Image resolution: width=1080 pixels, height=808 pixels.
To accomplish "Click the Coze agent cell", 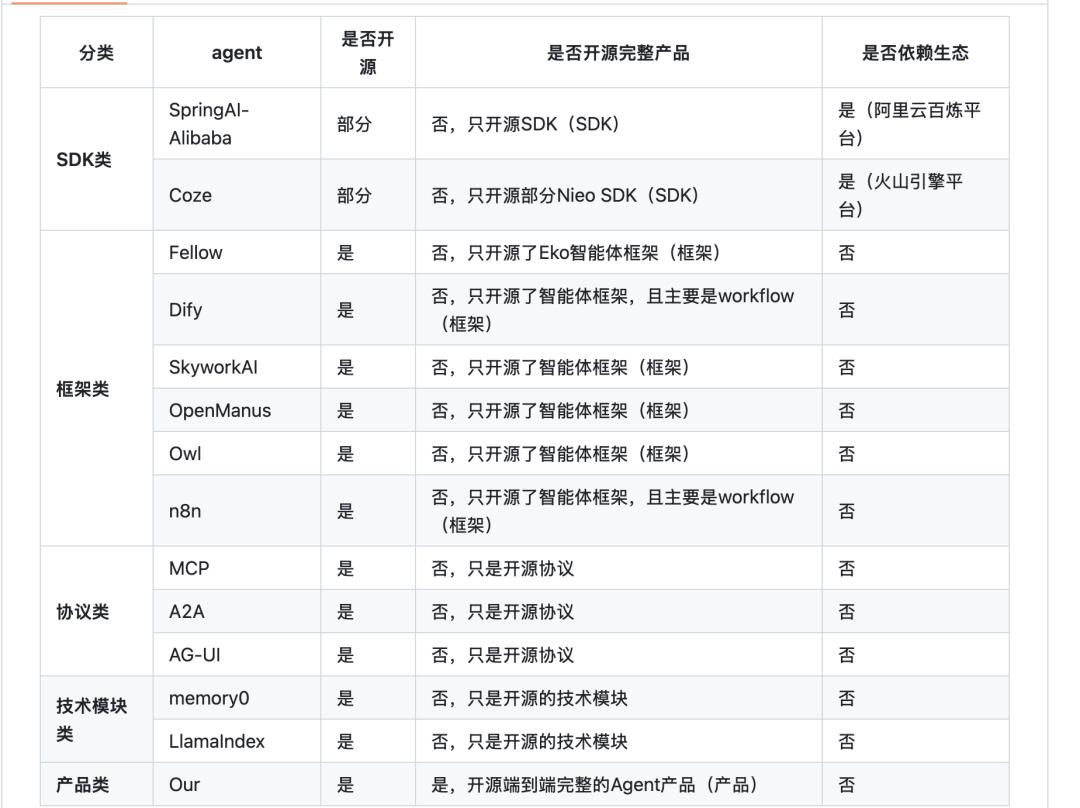I will pyautogui.click(x=236, y=195).
